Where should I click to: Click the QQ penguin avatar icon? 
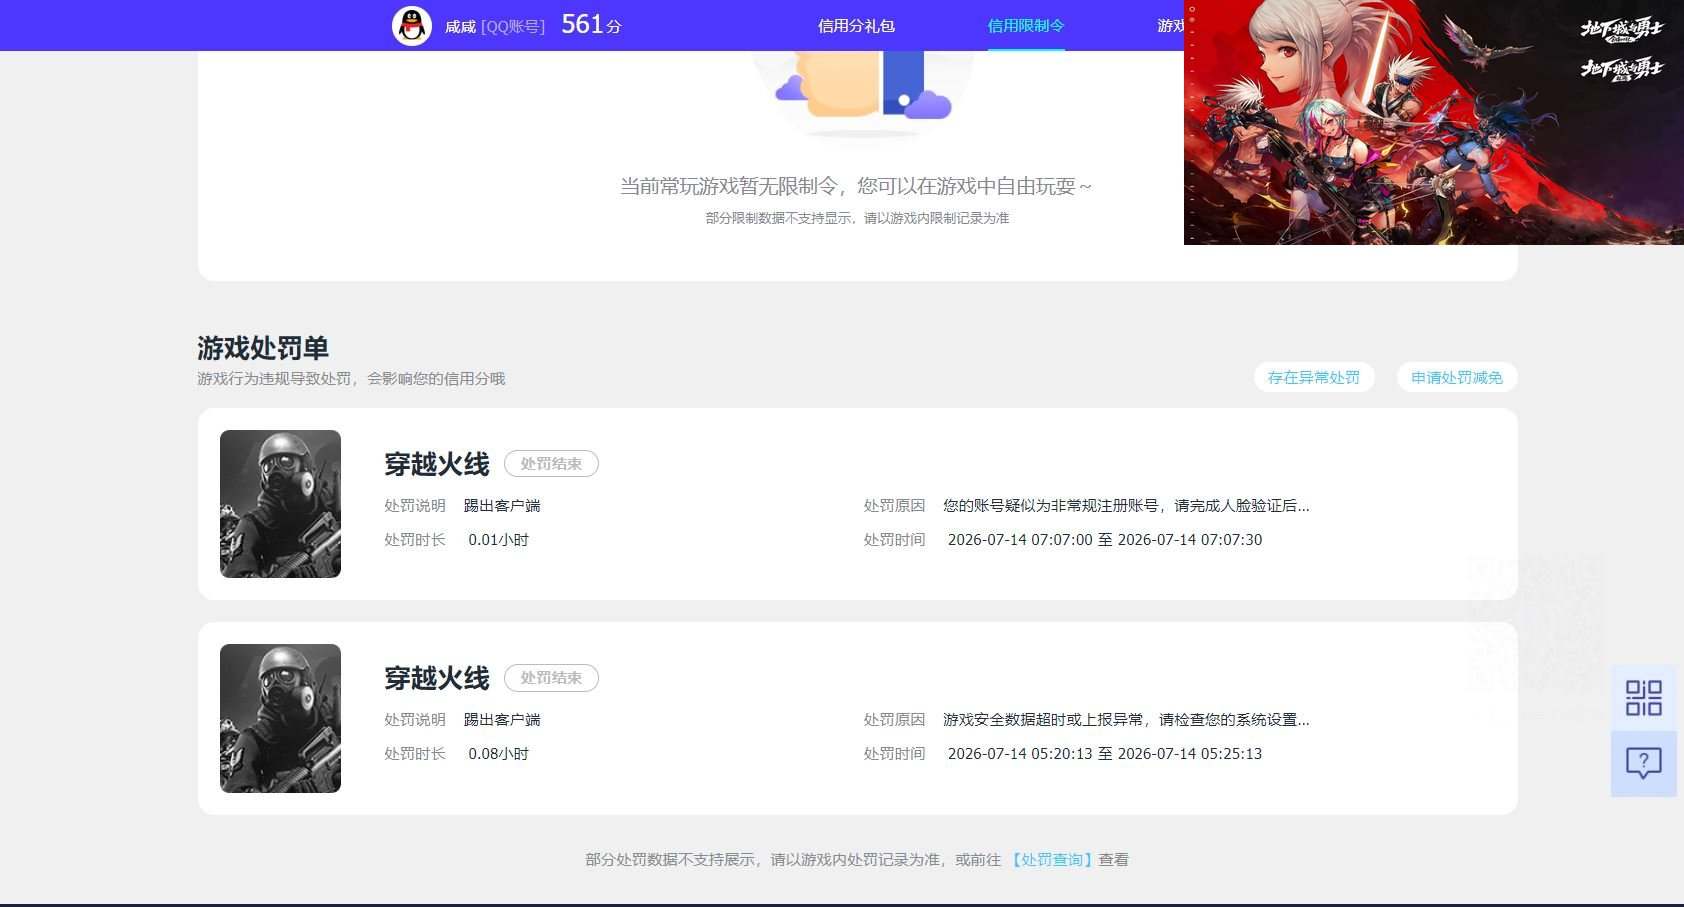[x=411, y=25]
